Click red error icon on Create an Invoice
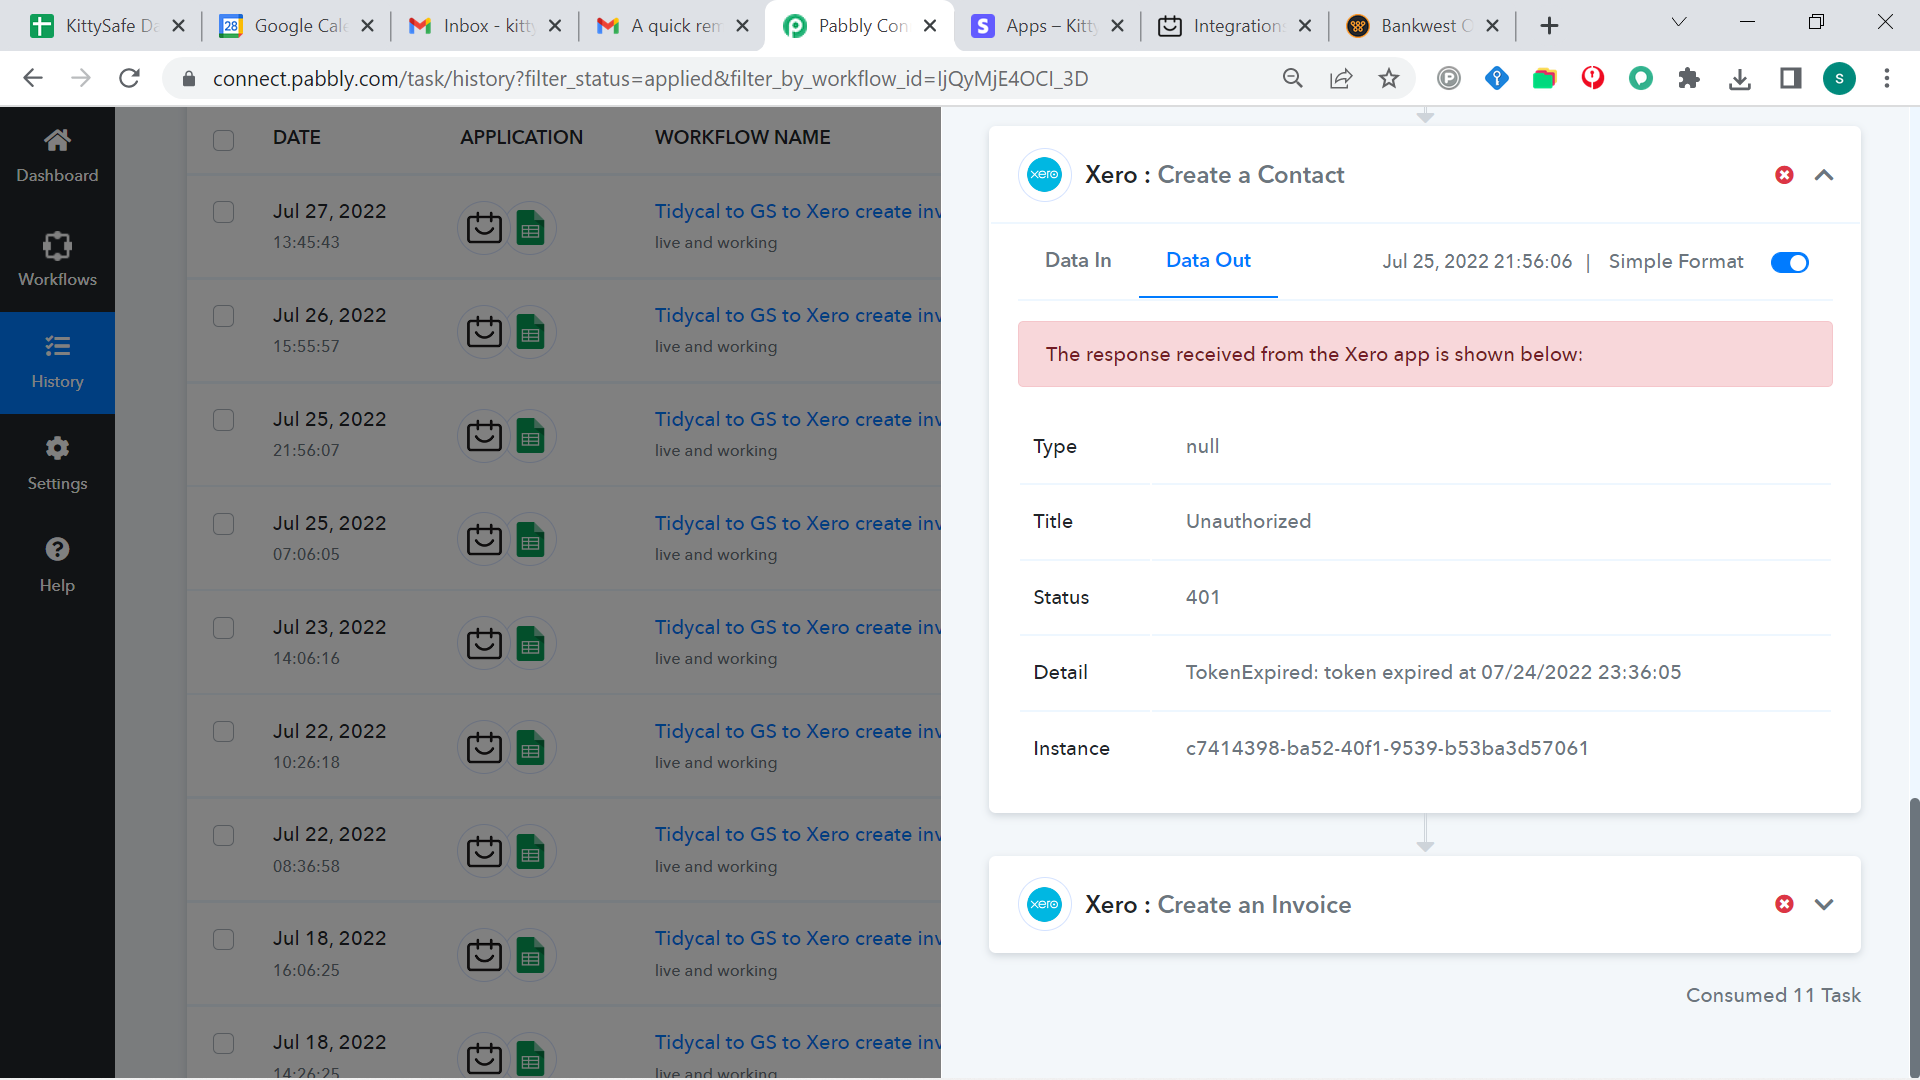The height and width of the screenshot is (1080, 1920). point(1784,904)
